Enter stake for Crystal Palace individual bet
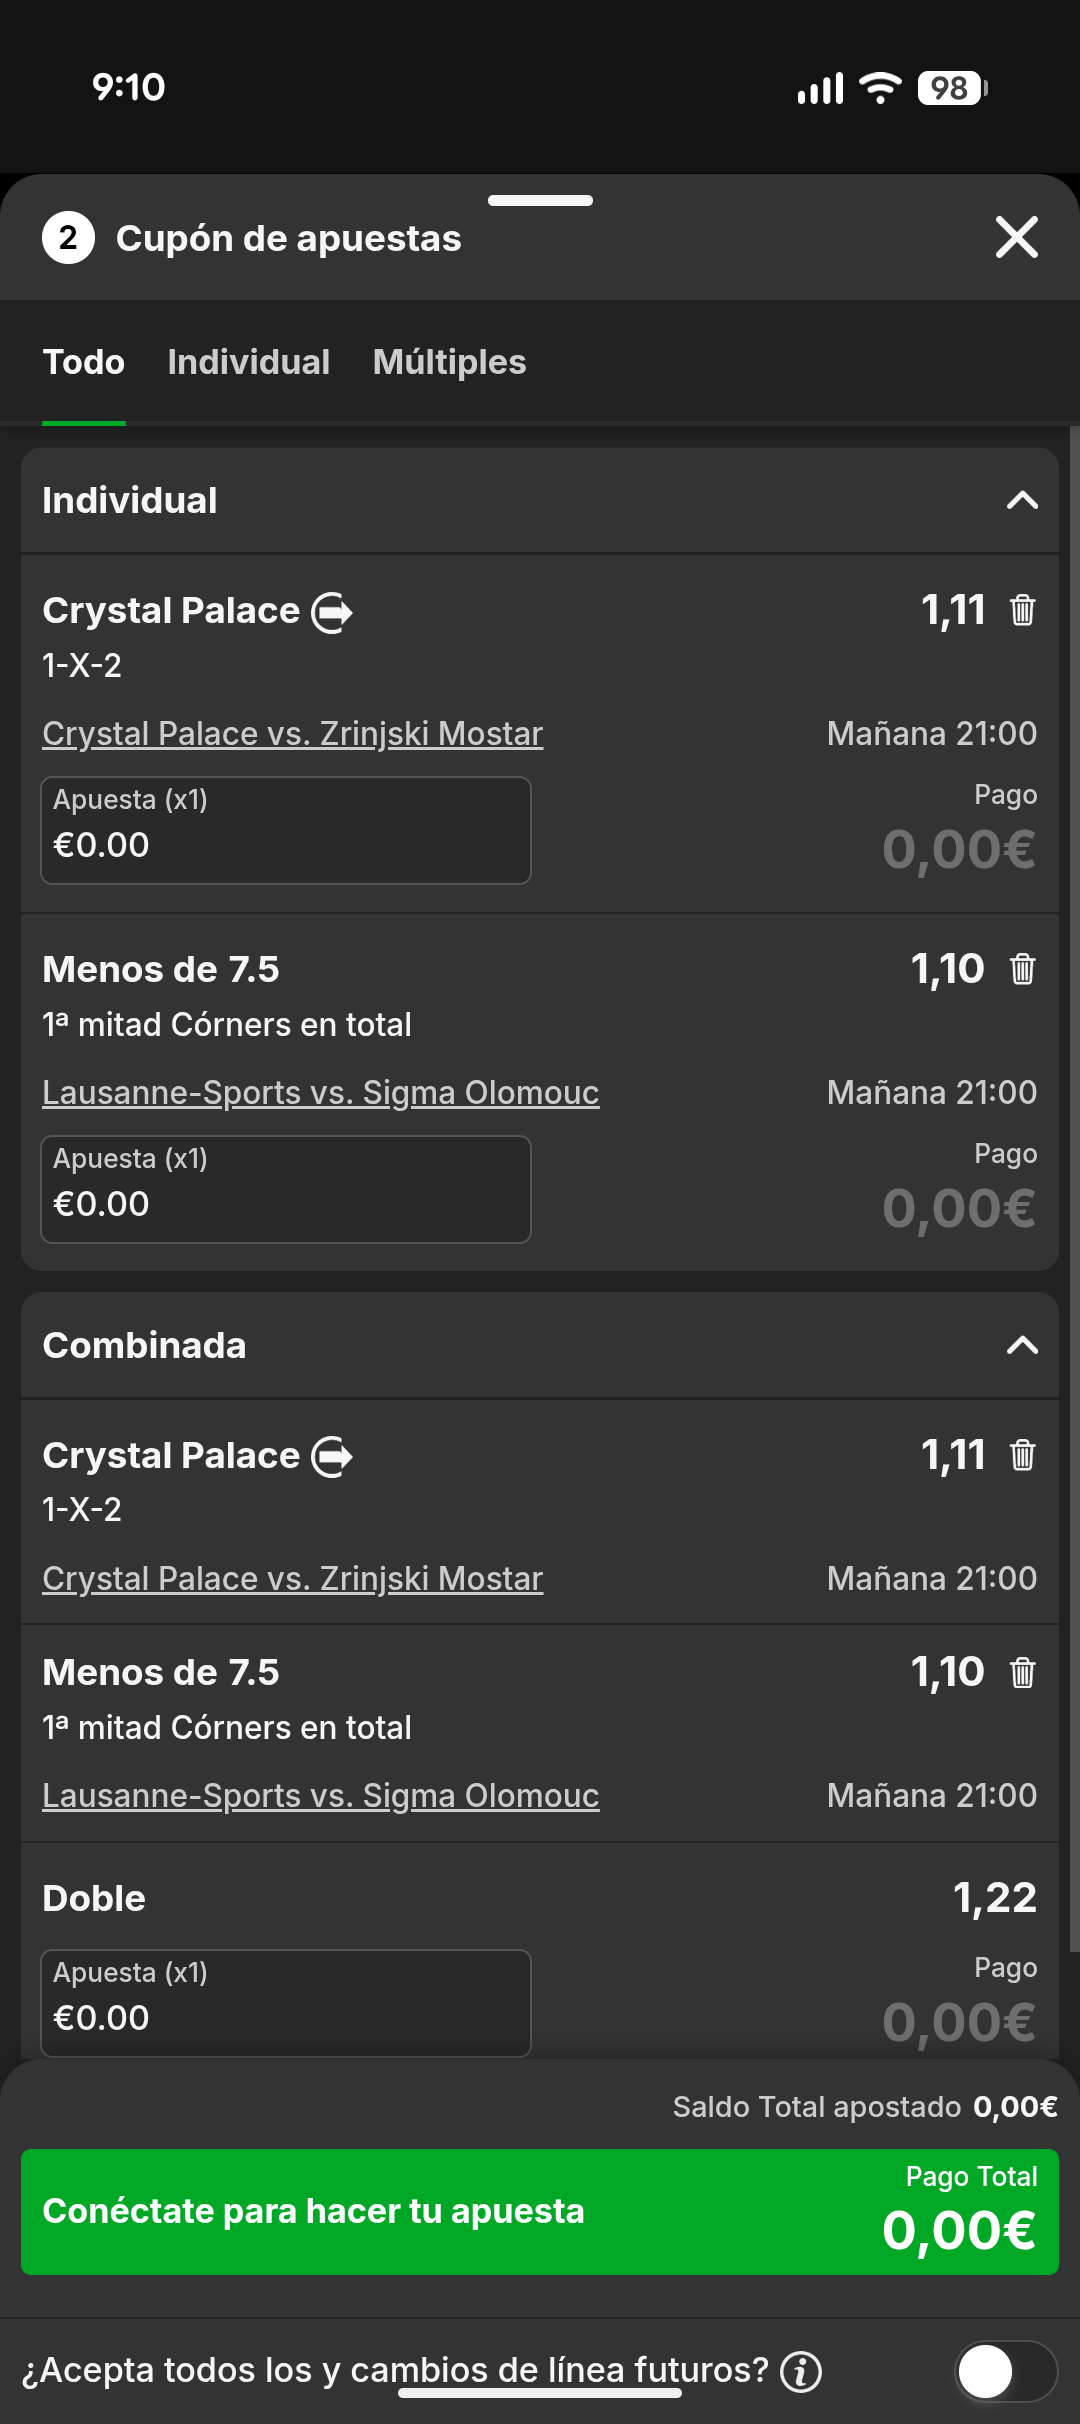Image resolution: width=1080 pixels, height=2424 pixels. [285, 831]
